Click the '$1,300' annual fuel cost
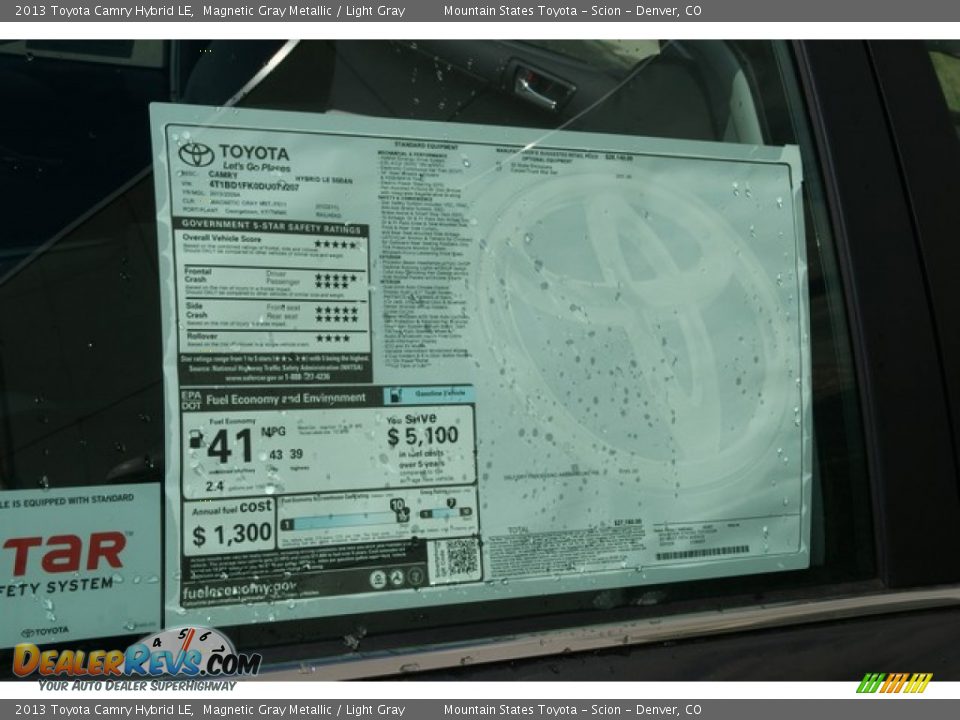 pyautogui.click(x=232, y=534)
